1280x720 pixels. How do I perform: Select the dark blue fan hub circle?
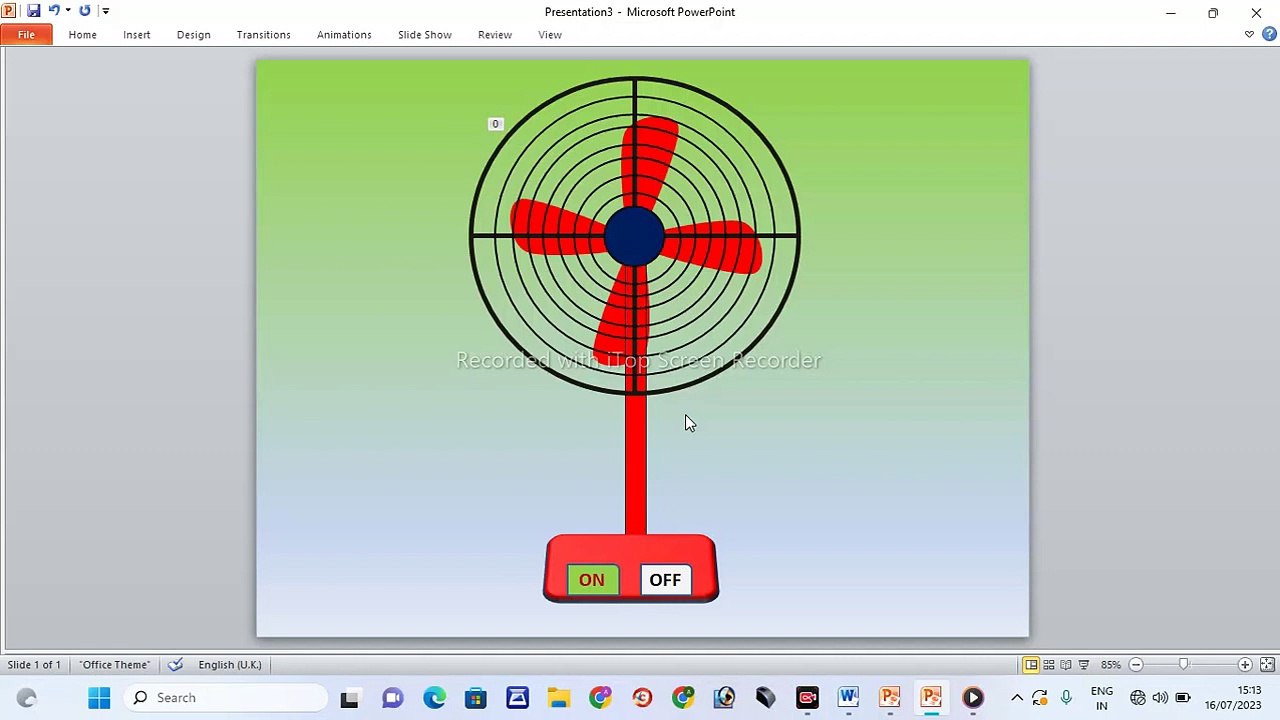click(634, 237)
